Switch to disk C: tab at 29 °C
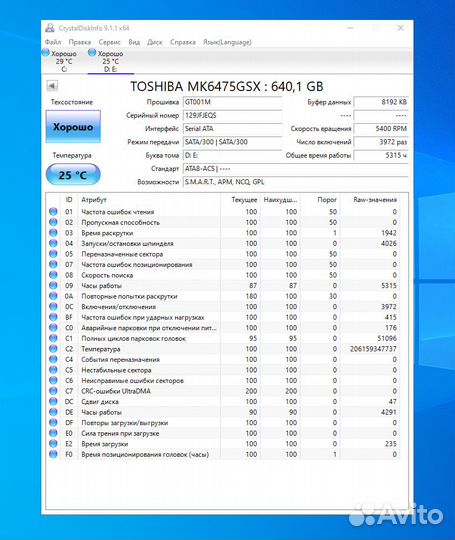This screenshot has width=455, height=540. (64, 61)
